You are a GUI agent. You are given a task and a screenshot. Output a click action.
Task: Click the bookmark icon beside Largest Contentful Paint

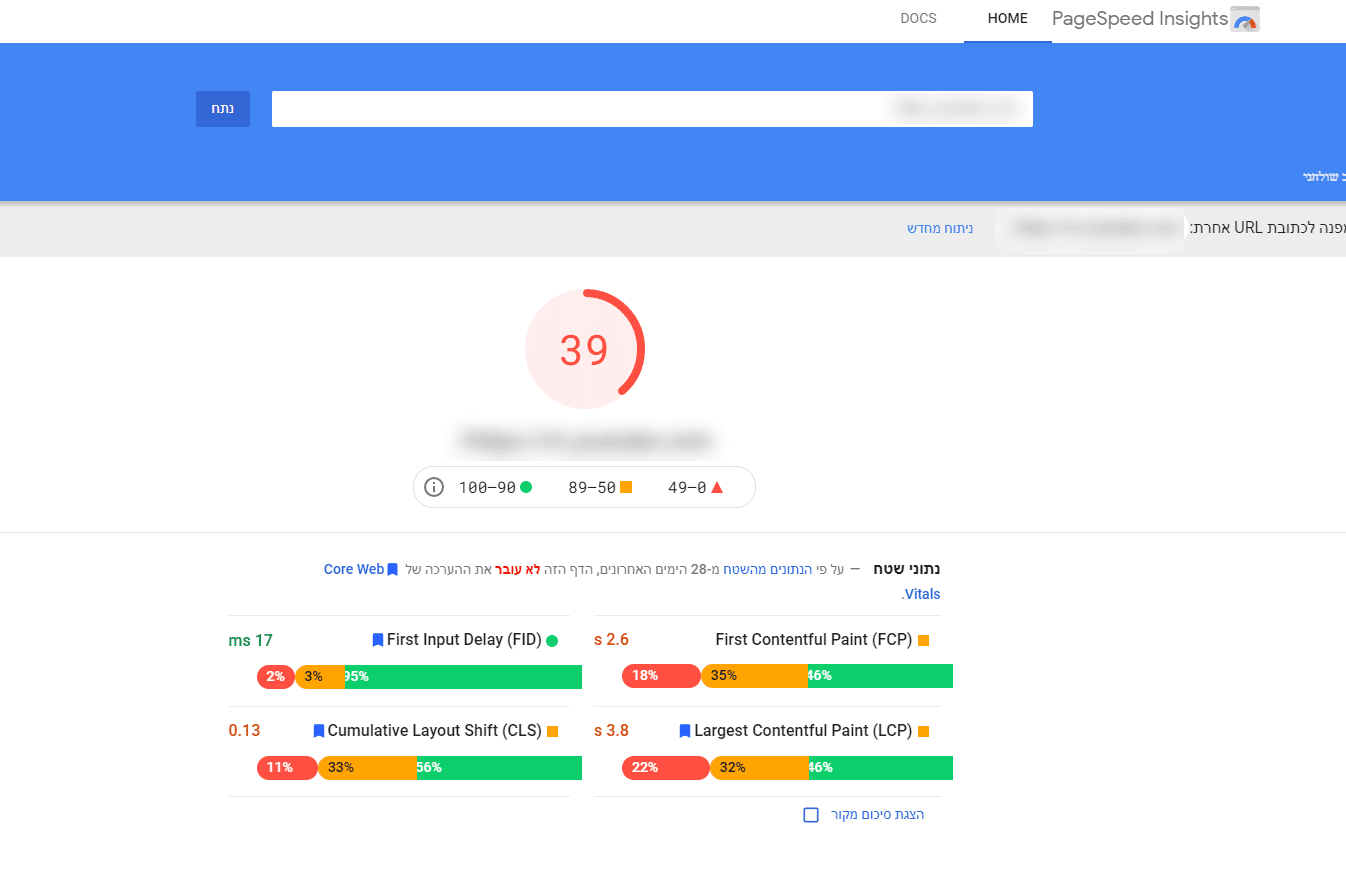click(x=685, y=731)
